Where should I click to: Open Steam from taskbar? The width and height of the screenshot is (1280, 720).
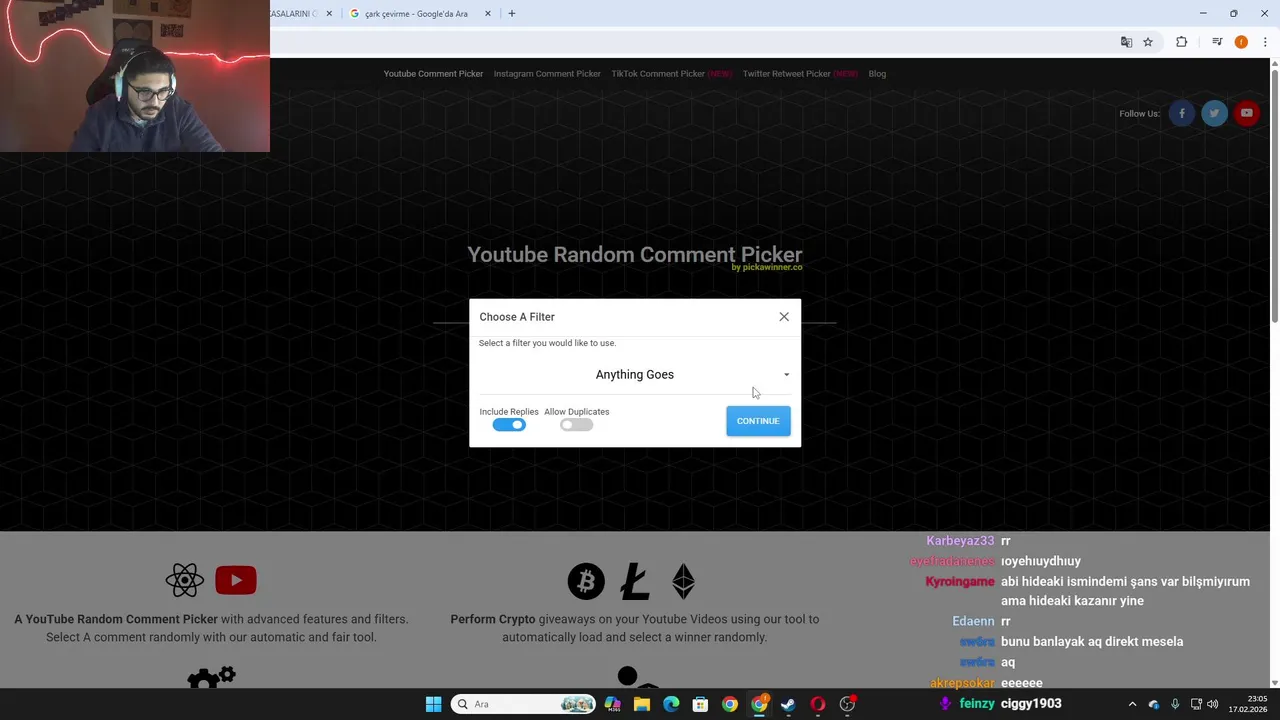[788, 704]
